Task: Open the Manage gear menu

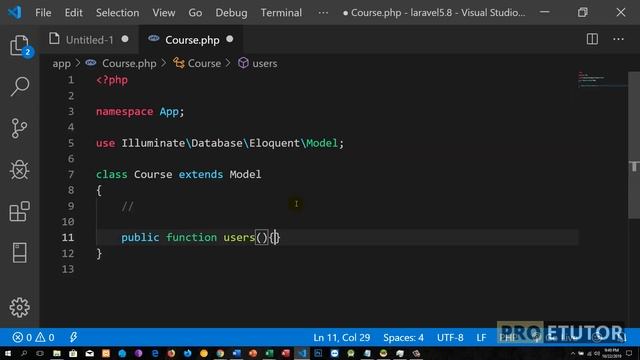Action: pyautogui.click(x=19, y=307)
